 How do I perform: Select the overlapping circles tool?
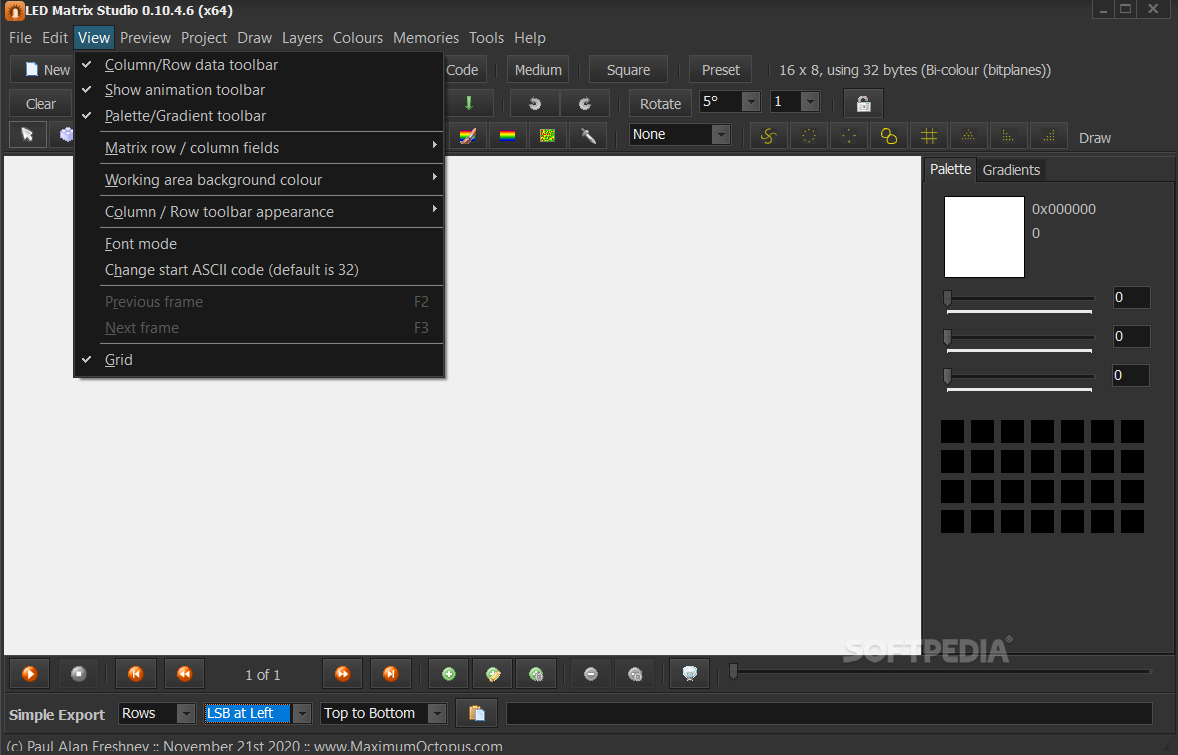point(889,136)
